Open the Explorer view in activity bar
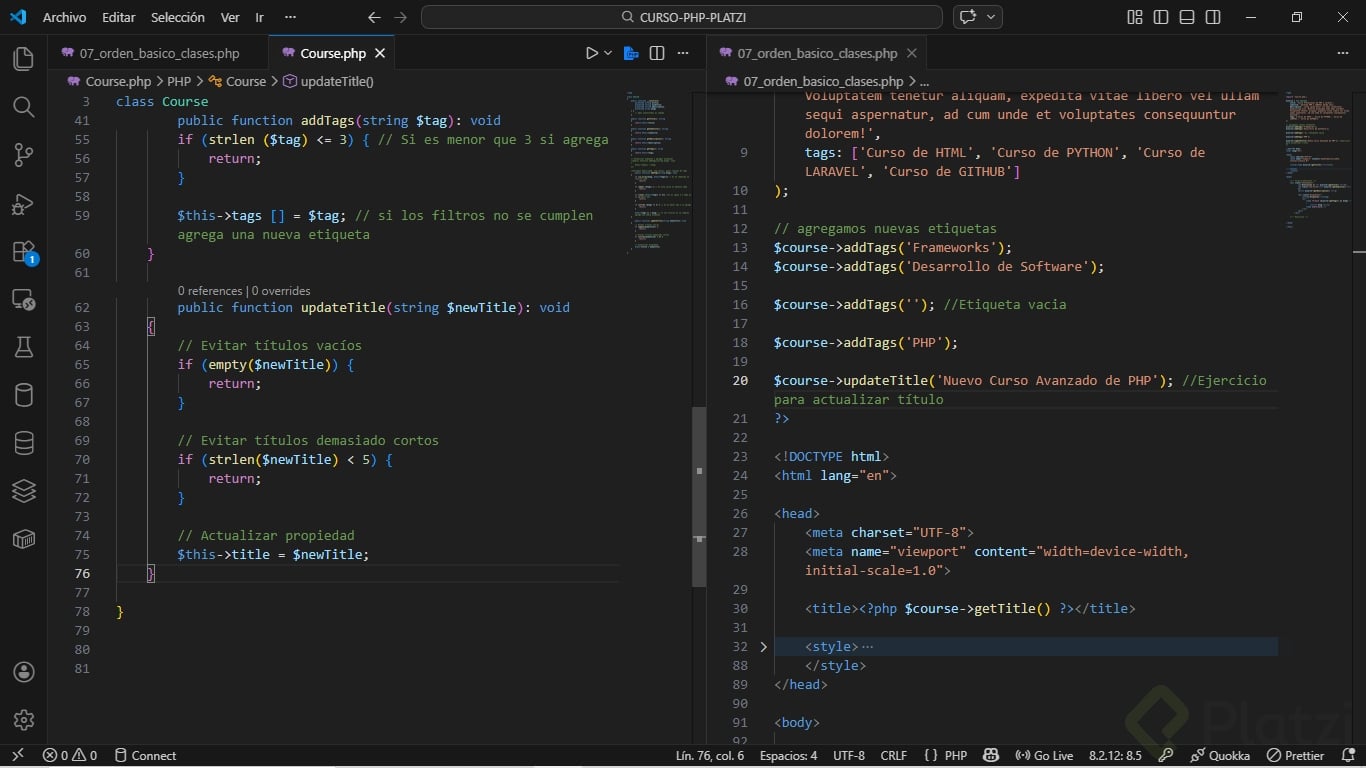Image resolution: width=1366 pixels, height=768 pixels. tap(23, 59)
